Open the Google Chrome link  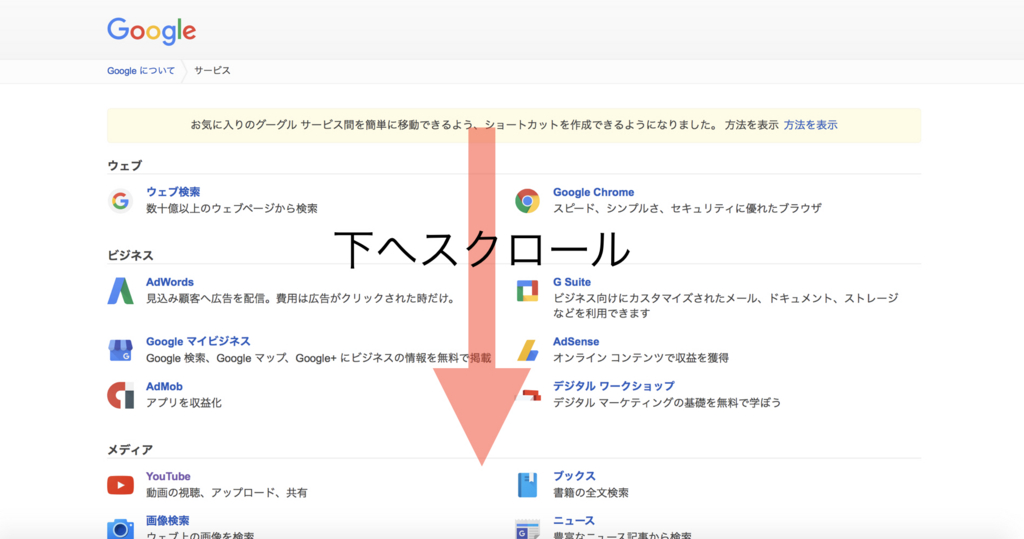(x=594, y=192)
